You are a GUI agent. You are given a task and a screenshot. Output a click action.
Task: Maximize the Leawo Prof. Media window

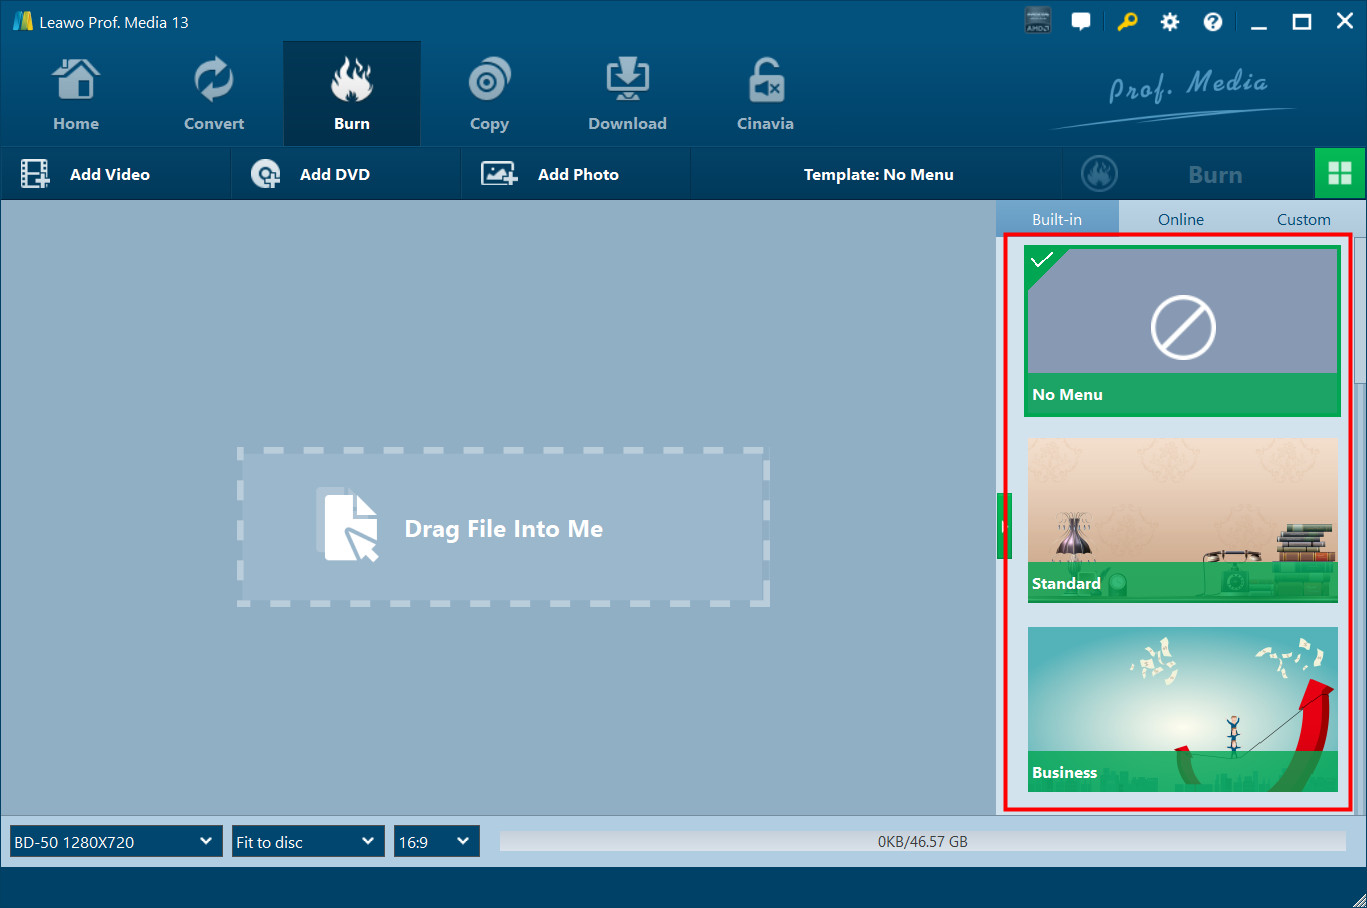point(1301,22)
